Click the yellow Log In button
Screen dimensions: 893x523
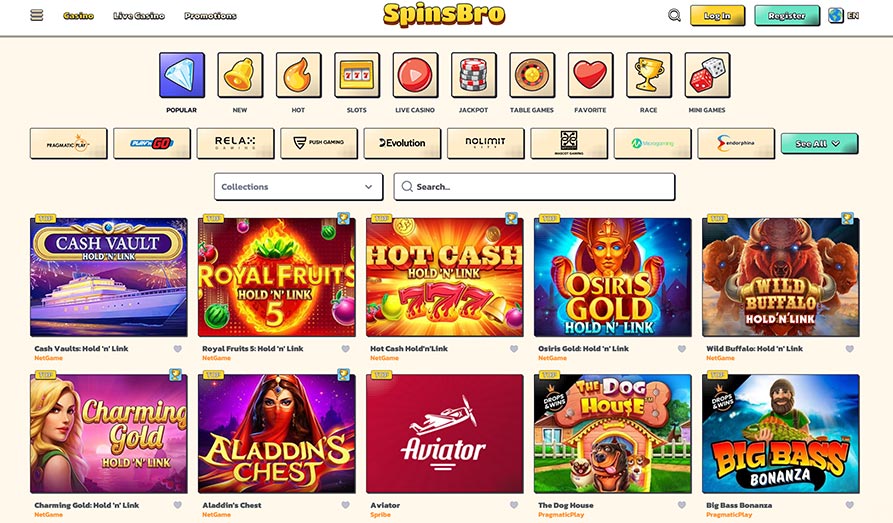tap(717, 16)
